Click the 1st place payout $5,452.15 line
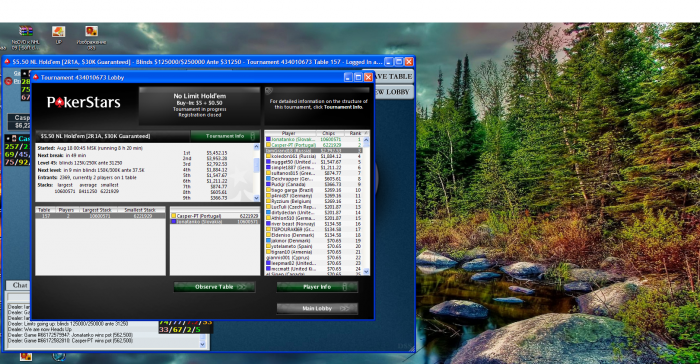Viewport: 700px width, 364px height. (205, 153)
